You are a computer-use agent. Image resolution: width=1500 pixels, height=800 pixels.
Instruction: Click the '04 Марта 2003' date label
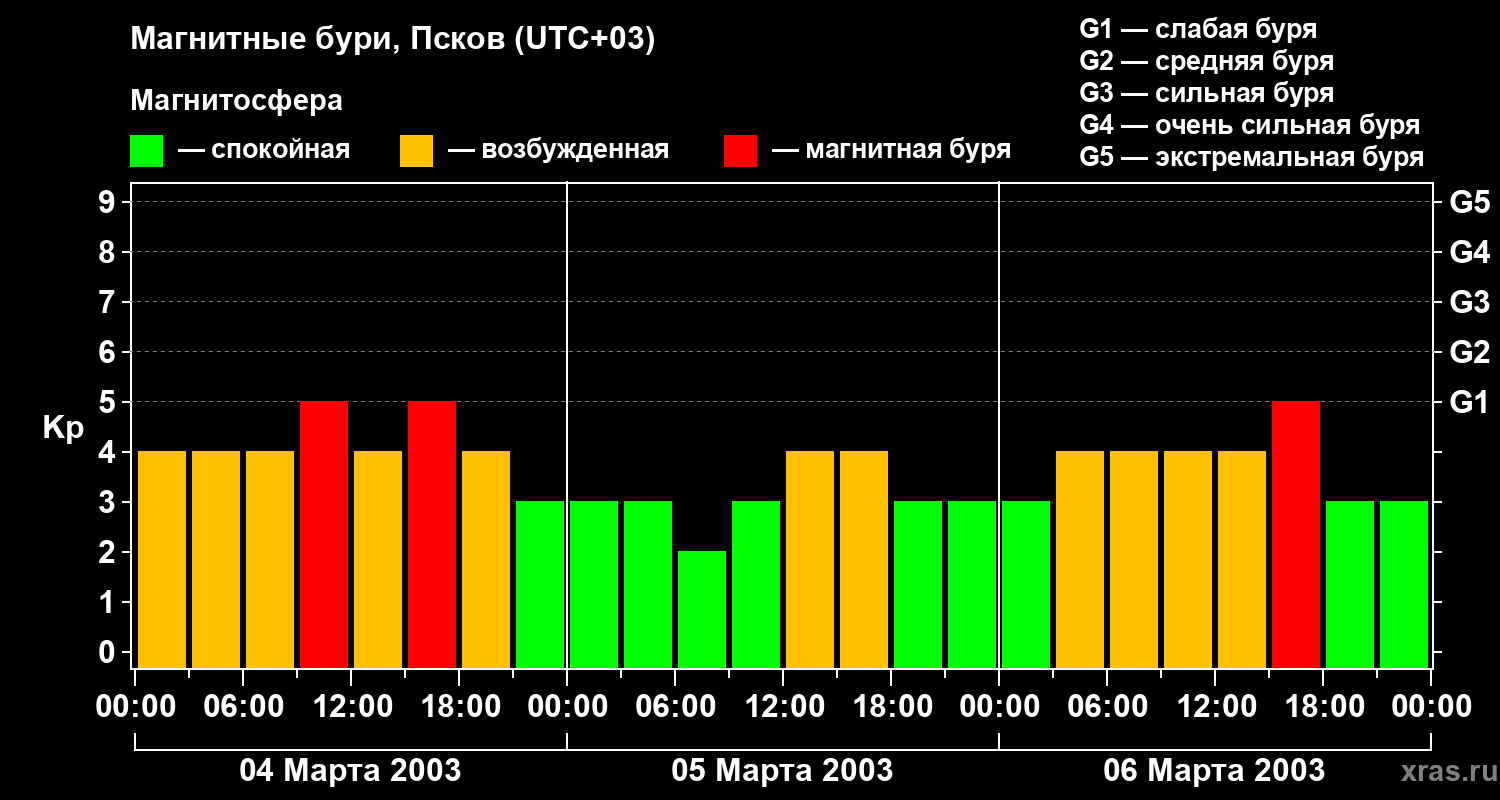point(350,771)
